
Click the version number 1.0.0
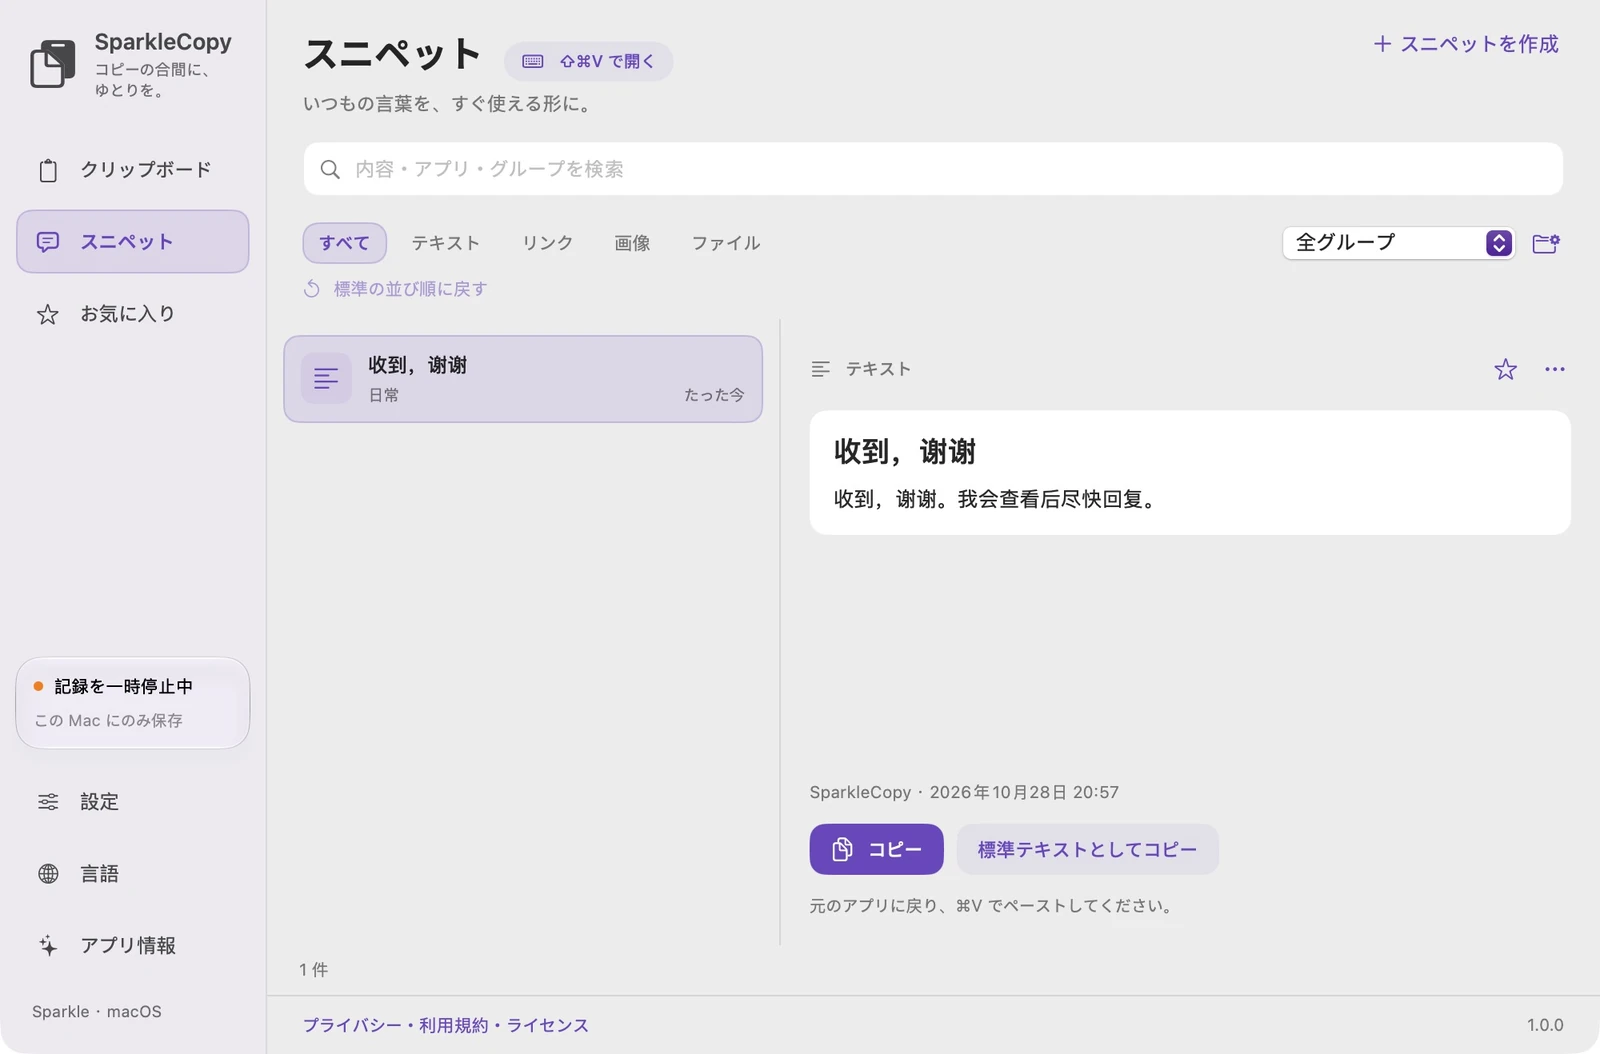coord(1545,1025)
